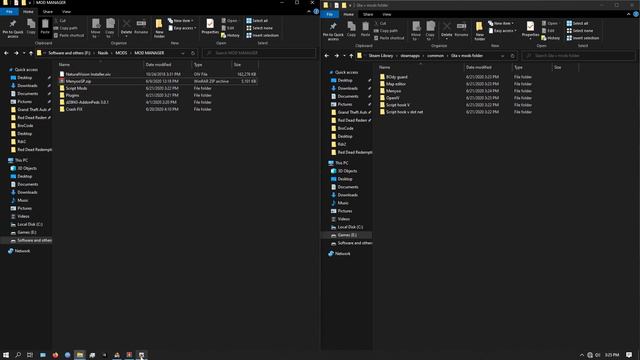Image resolution: width=640 pixels, height=360 pixels.
Task: Create a New folder in MOD MANAGER window
Action: tap(159, 28)
